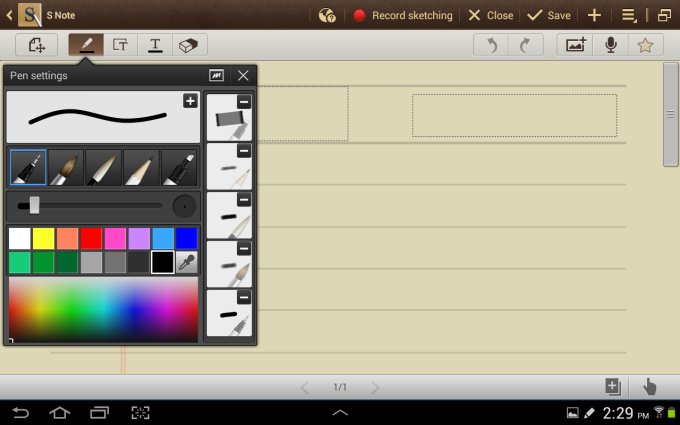Image resolution: width=680 pixels, height=425 pixels.
Task: Choose the fountain pen type
Action: click(28, 167)
